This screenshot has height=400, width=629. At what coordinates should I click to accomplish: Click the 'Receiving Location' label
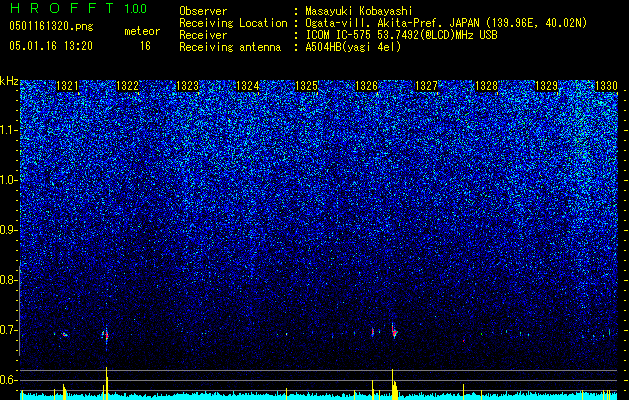click(x=233, y=23)
